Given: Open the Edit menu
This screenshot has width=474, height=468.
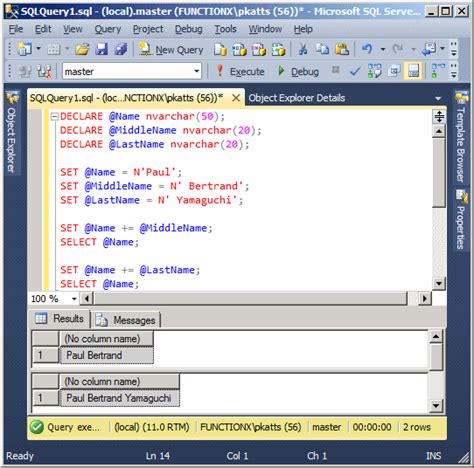Looking at the screenshot, I should pos(43,29).
